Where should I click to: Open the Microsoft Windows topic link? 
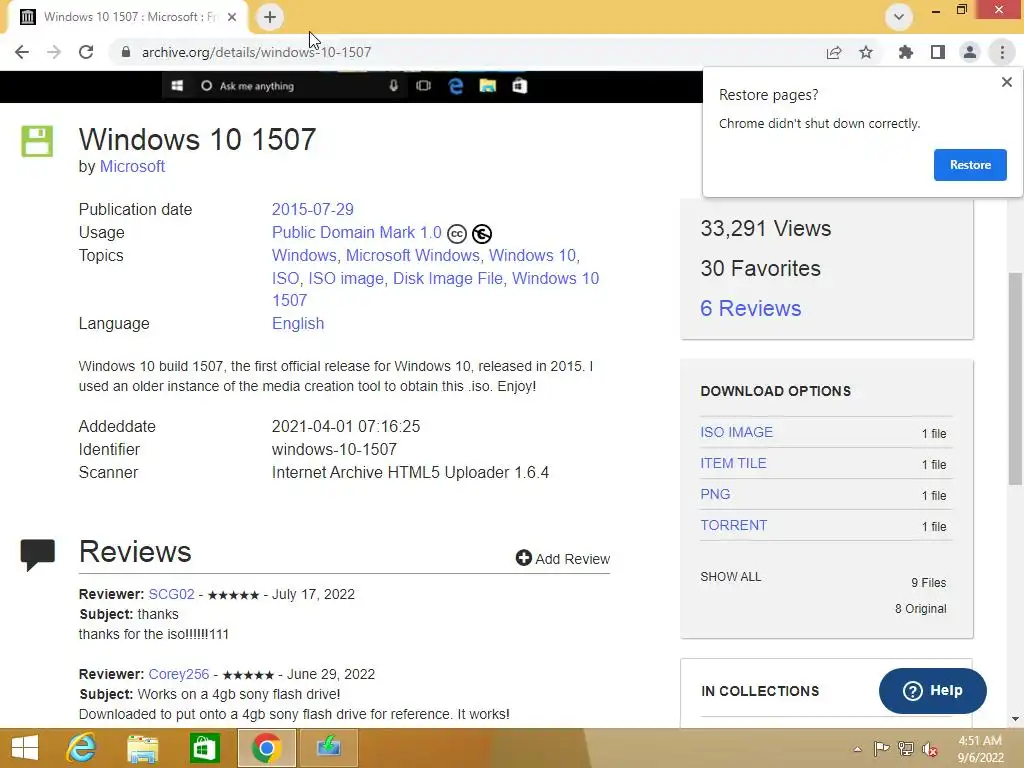(413, 255)
